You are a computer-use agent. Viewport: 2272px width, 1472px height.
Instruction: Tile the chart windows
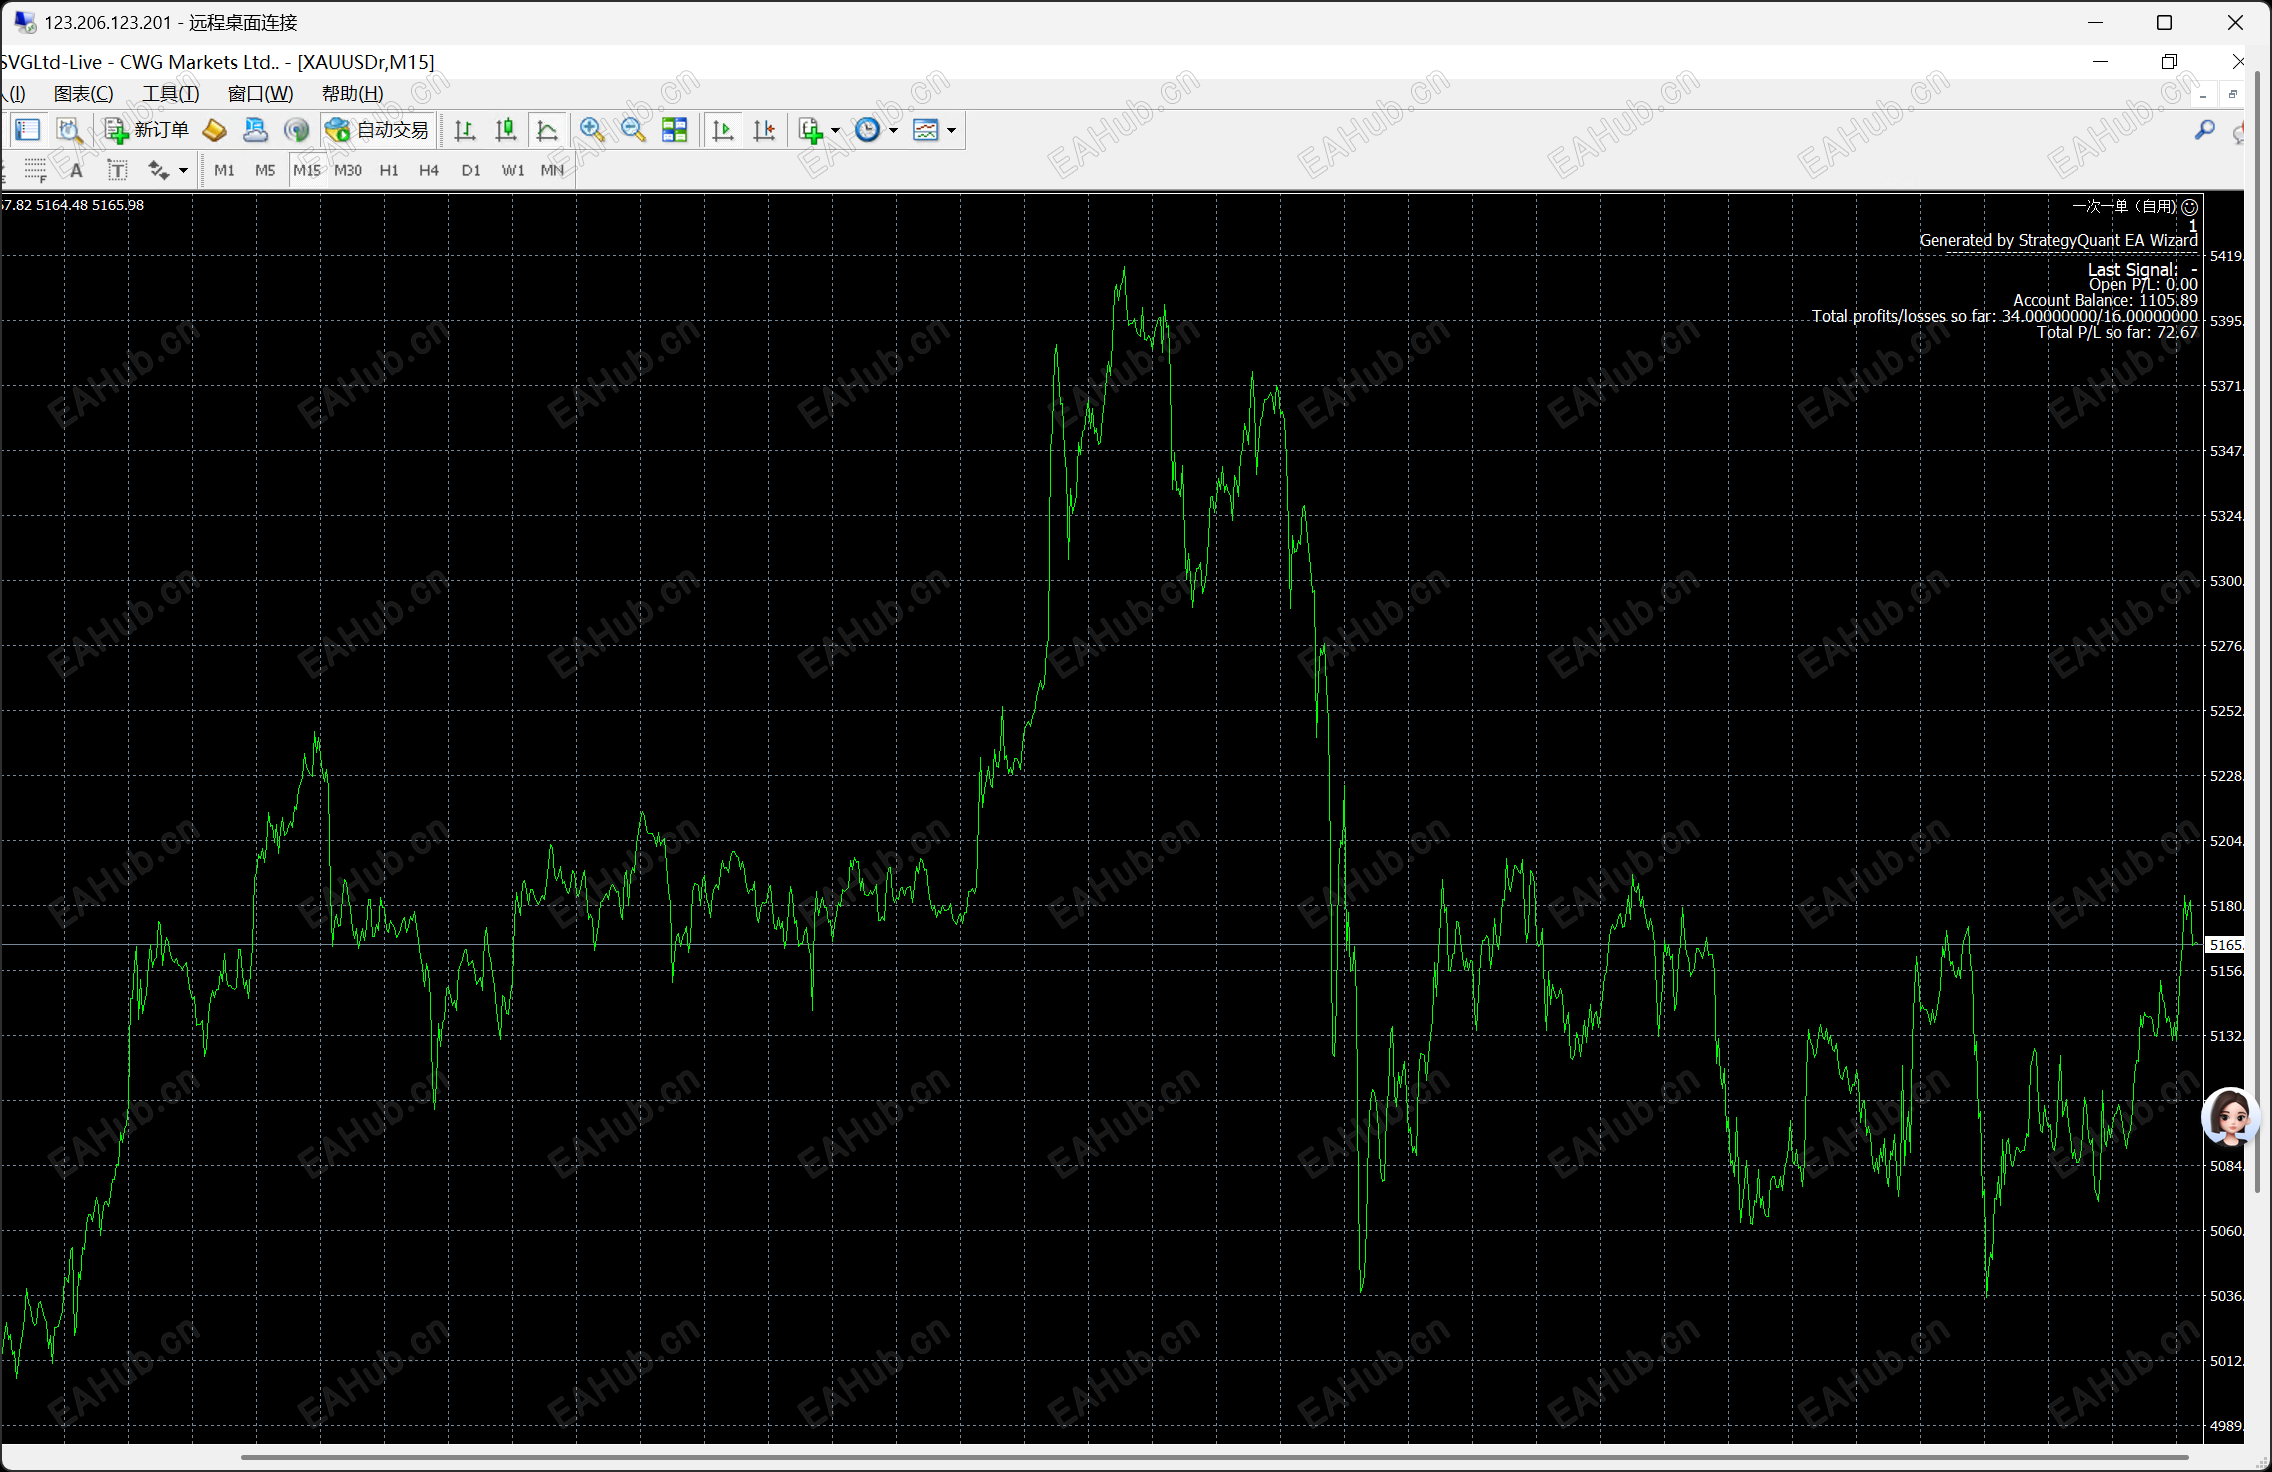[675, 130]
